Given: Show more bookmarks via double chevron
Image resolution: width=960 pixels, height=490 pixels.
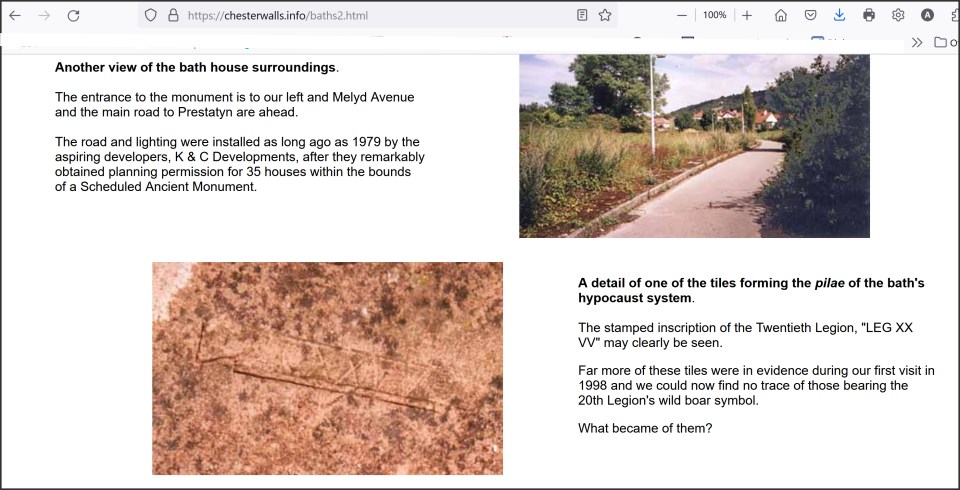Looking at the screenshot, I should [916, 42].
